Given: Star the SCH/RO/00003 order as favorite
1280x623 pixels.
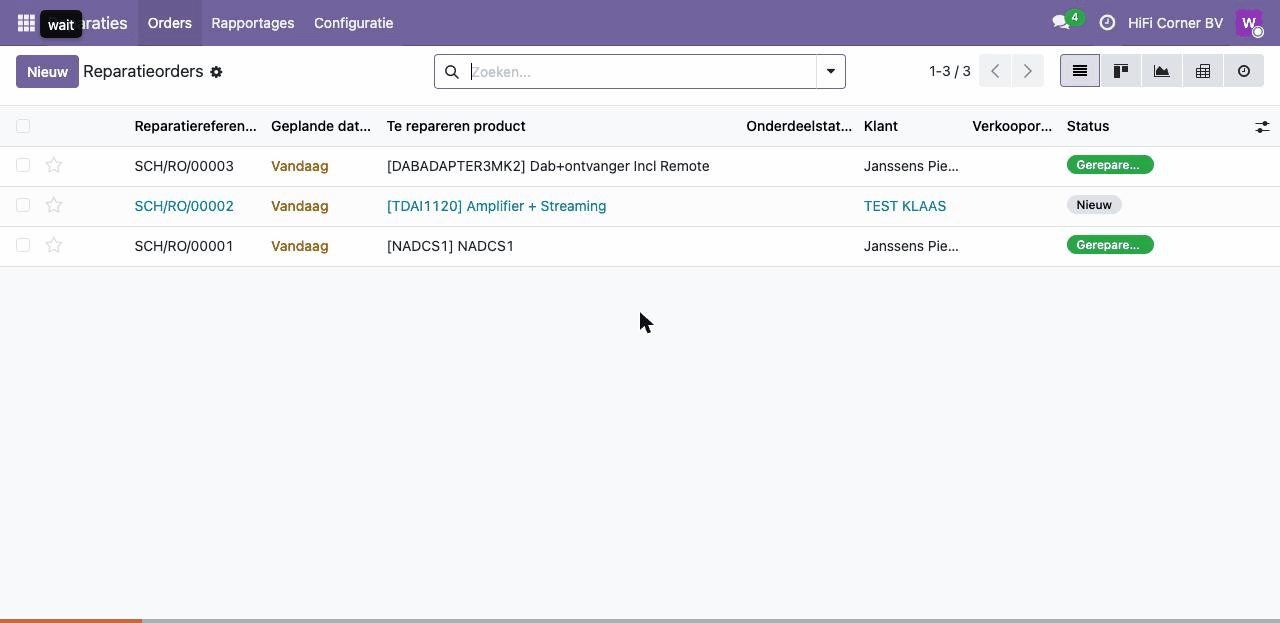Looking at the screenshot, I should click(54, 165).
